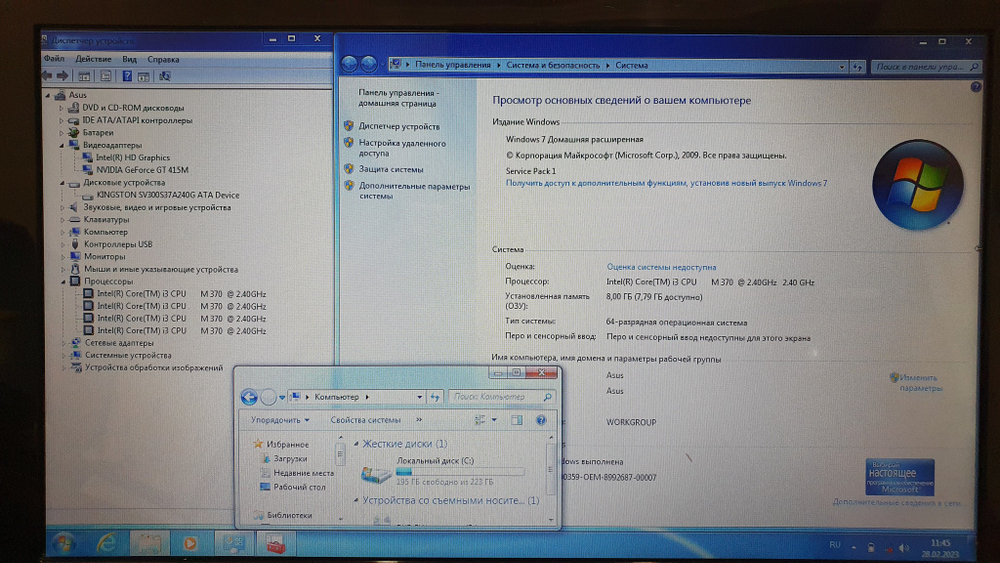Open Windows Media Player from taskbar
The image size is (1000, 563).
point(189,544)
